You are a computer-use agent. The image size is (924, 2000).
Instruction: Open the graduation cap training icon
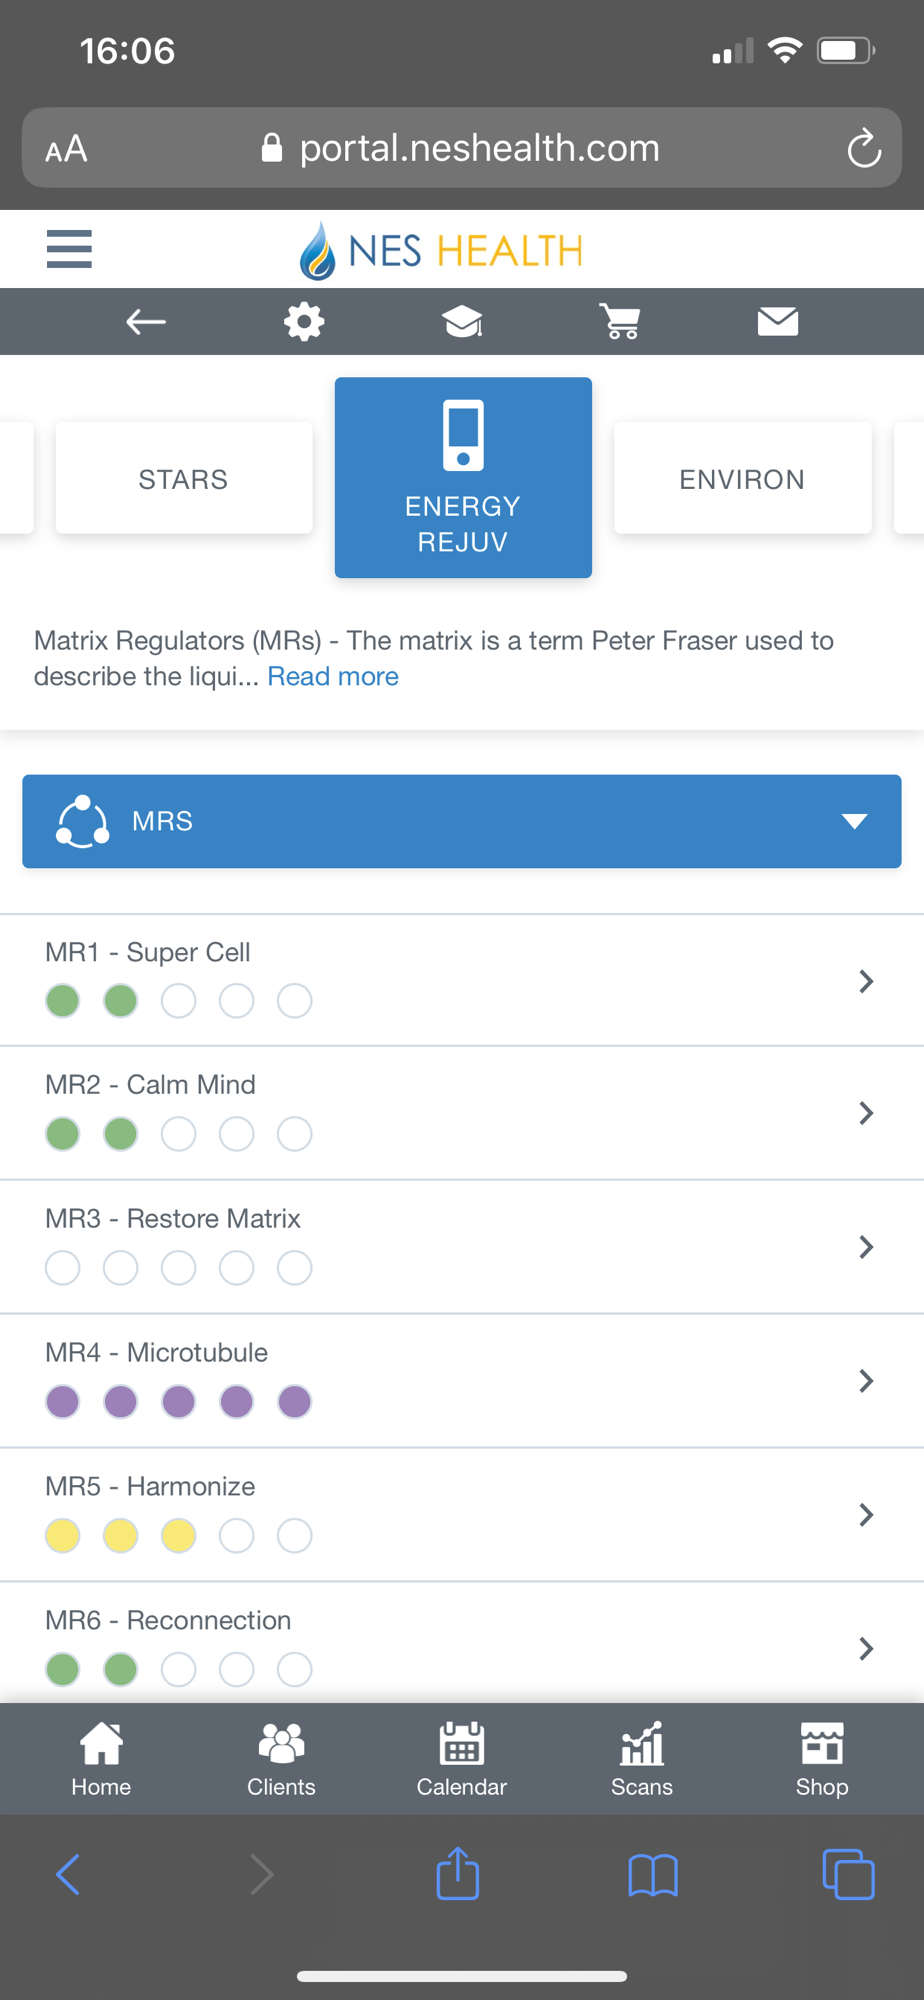click(462, 322)
